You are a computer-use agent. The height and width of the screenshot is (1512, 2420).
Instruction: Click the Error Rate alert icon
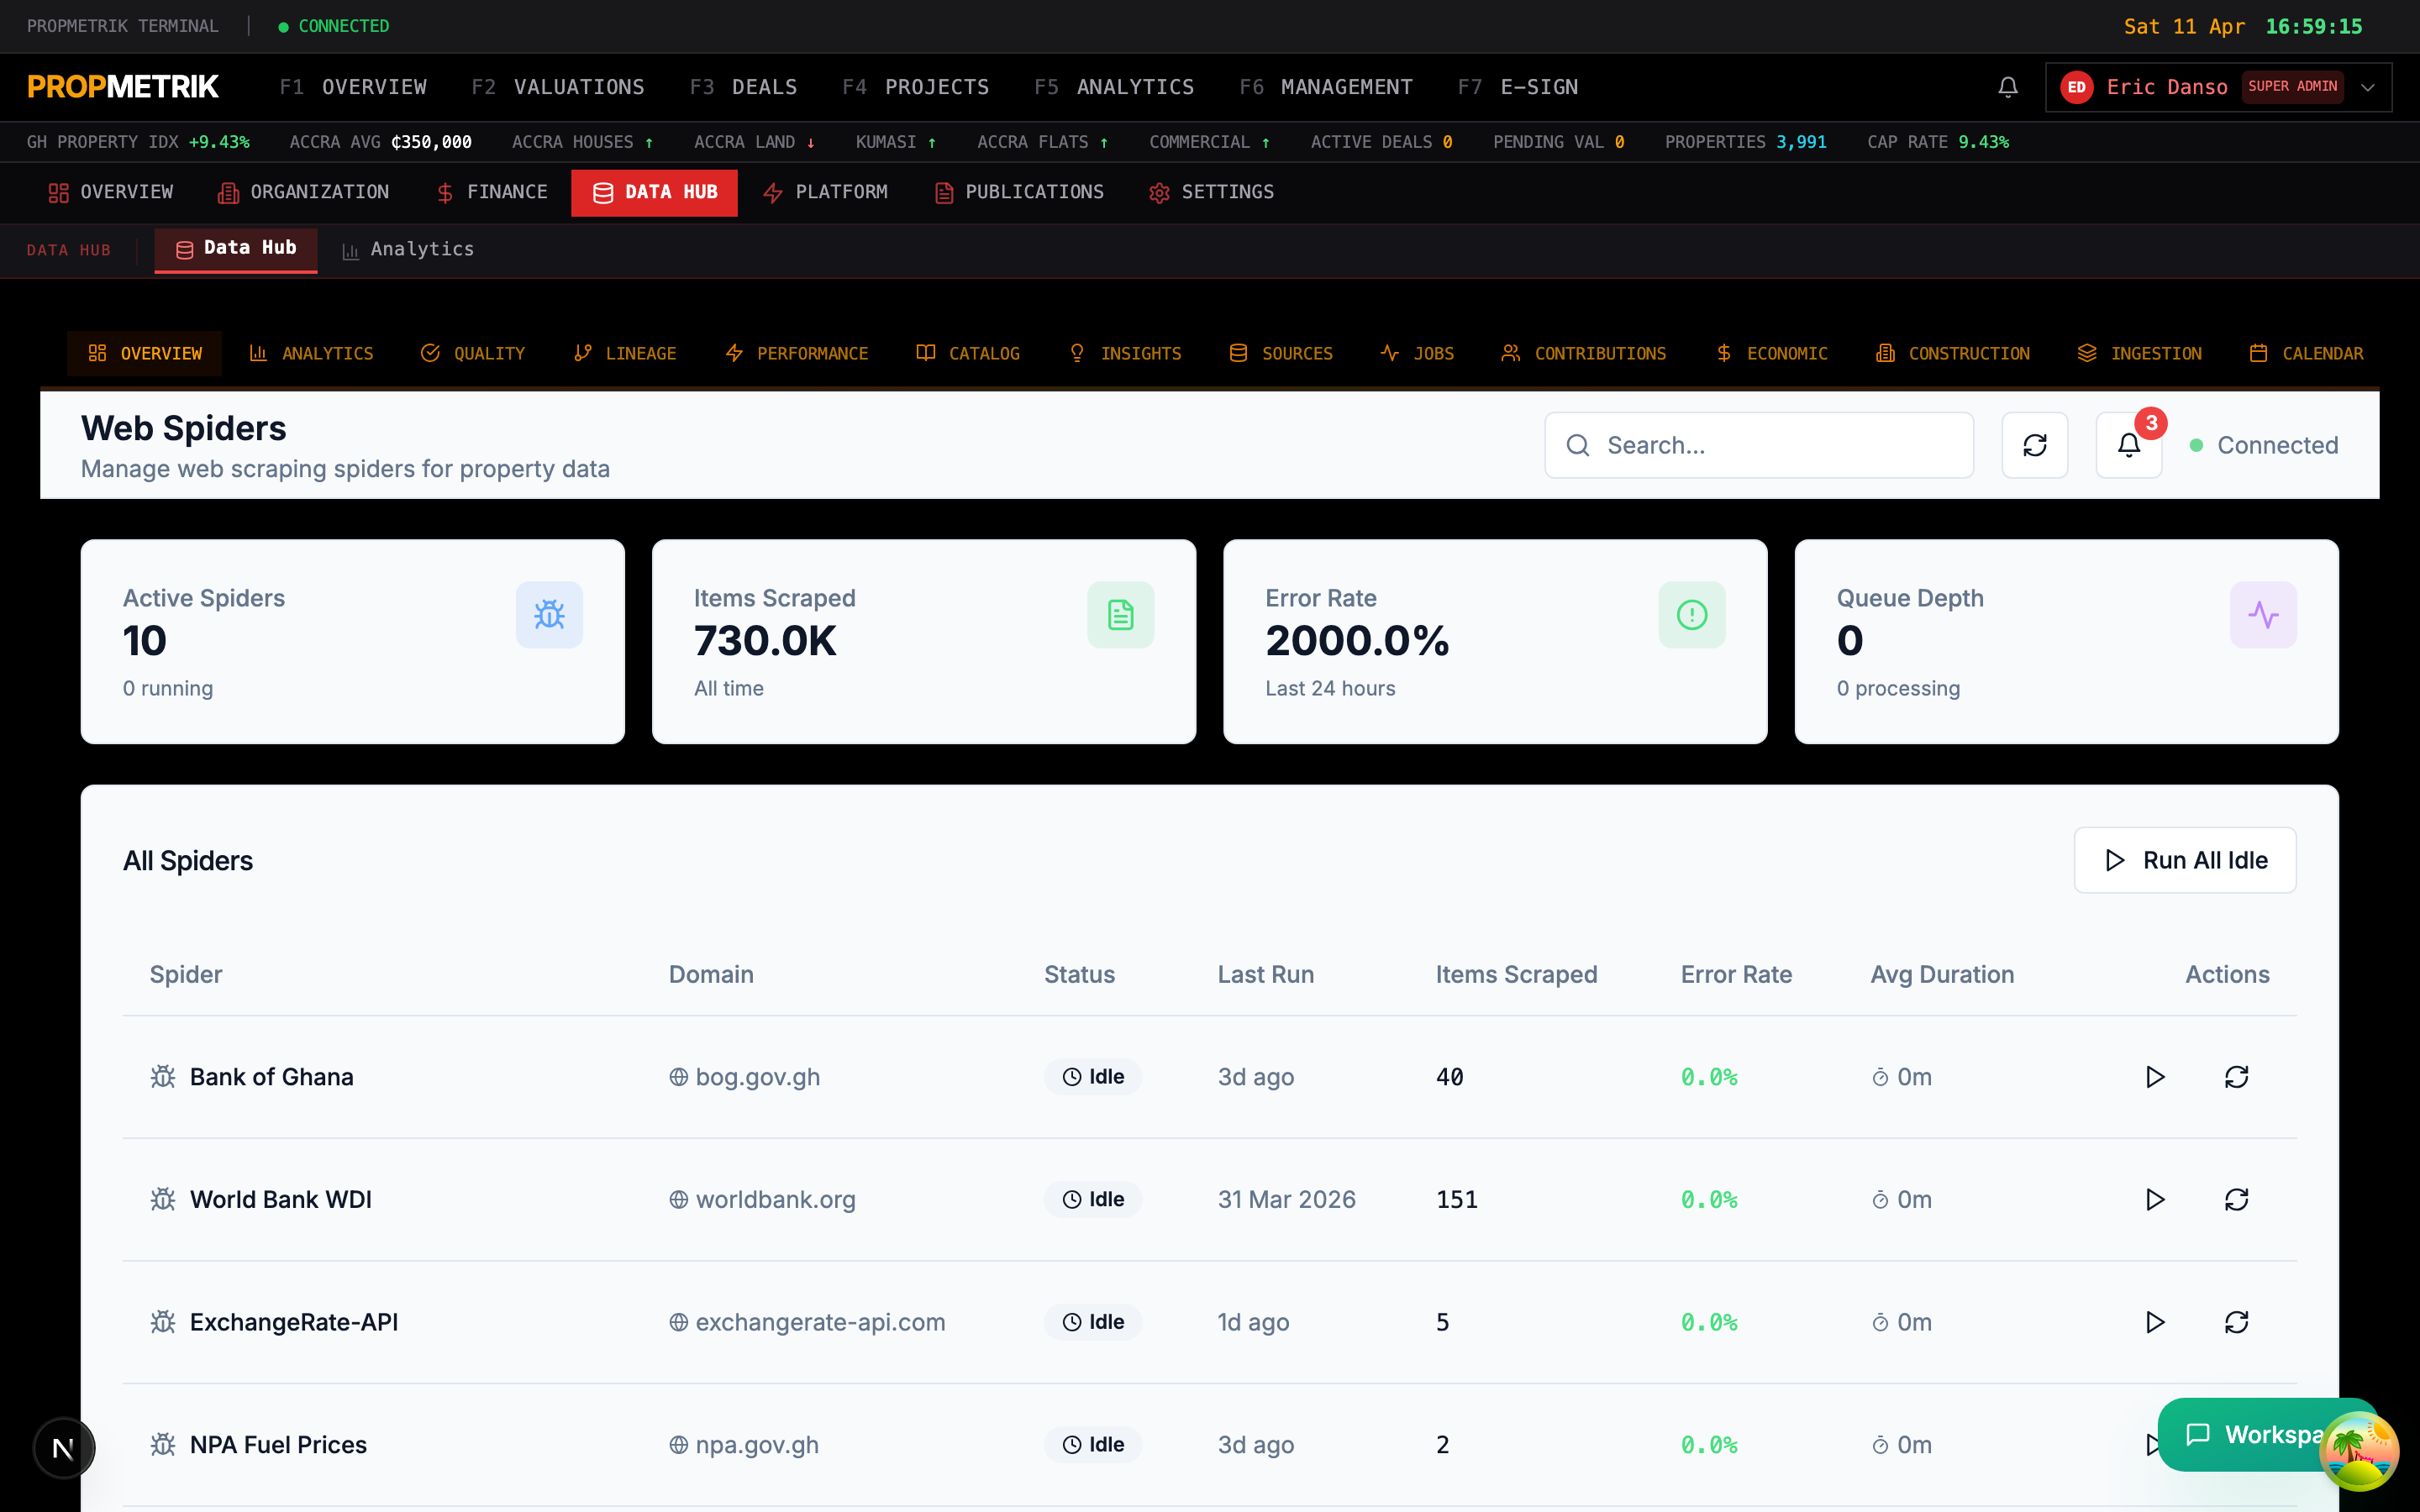point(1692,614)
